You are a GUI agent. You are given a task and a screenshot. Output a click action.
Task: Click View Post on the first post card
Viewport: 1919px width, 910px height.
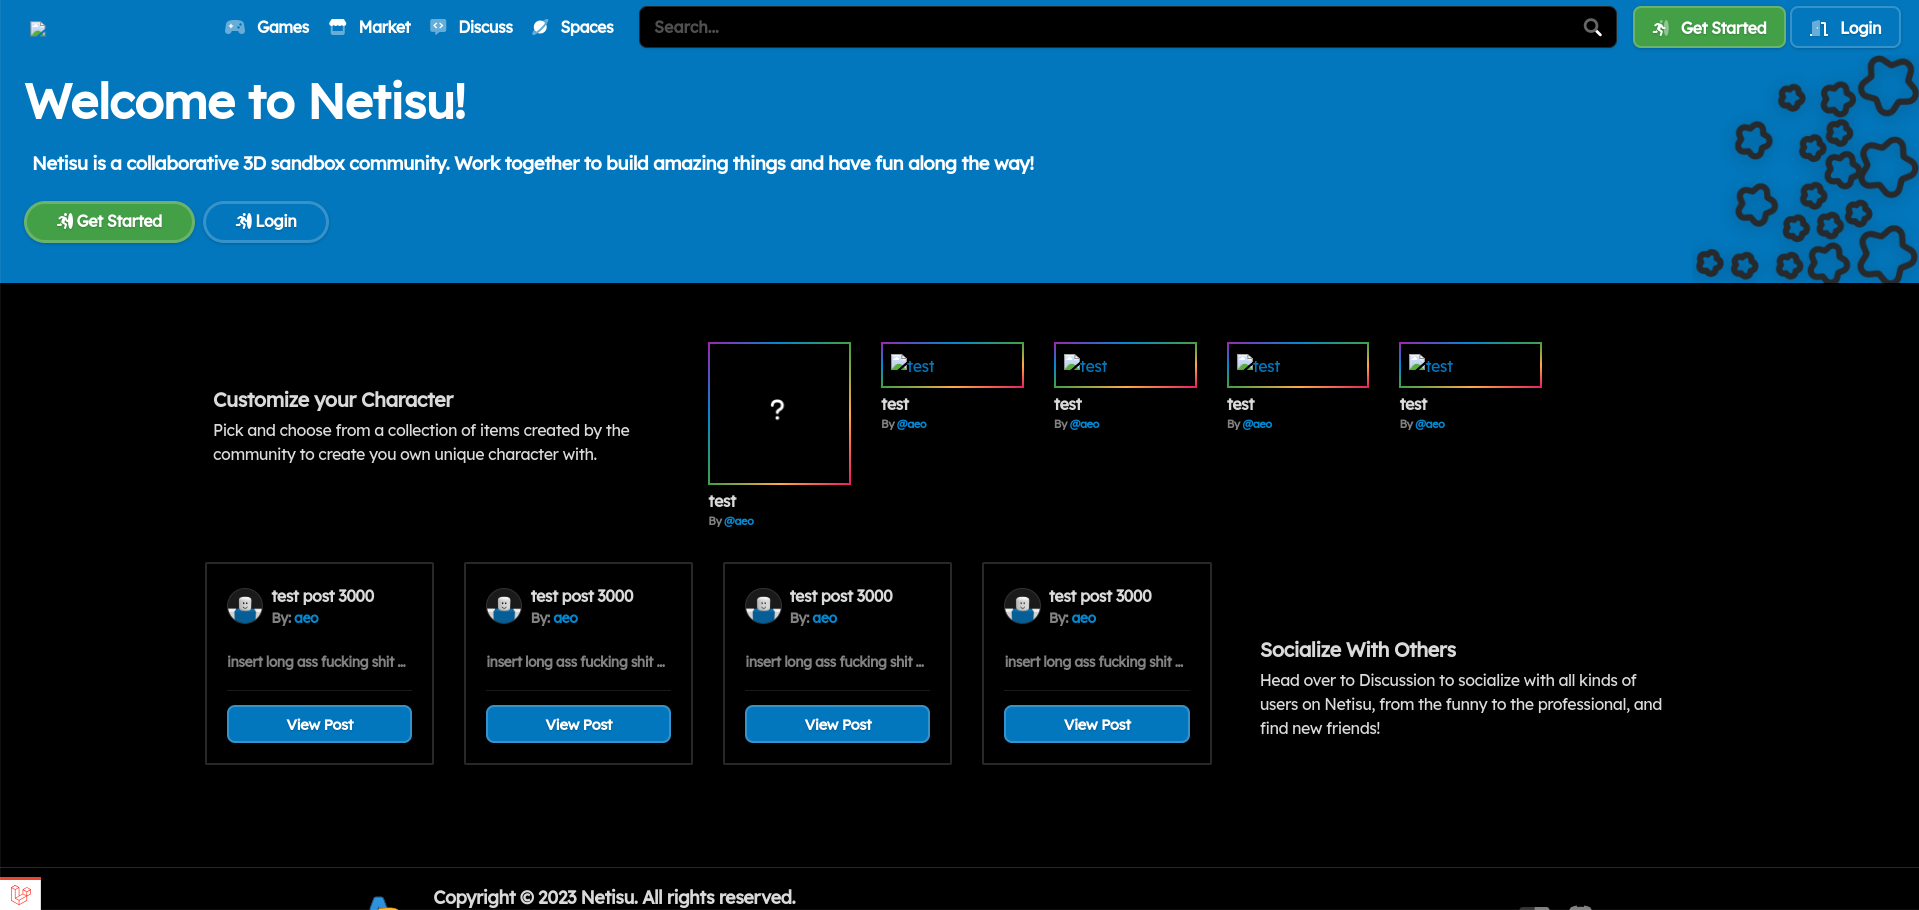pyautogui.click(x=319, y=724)
